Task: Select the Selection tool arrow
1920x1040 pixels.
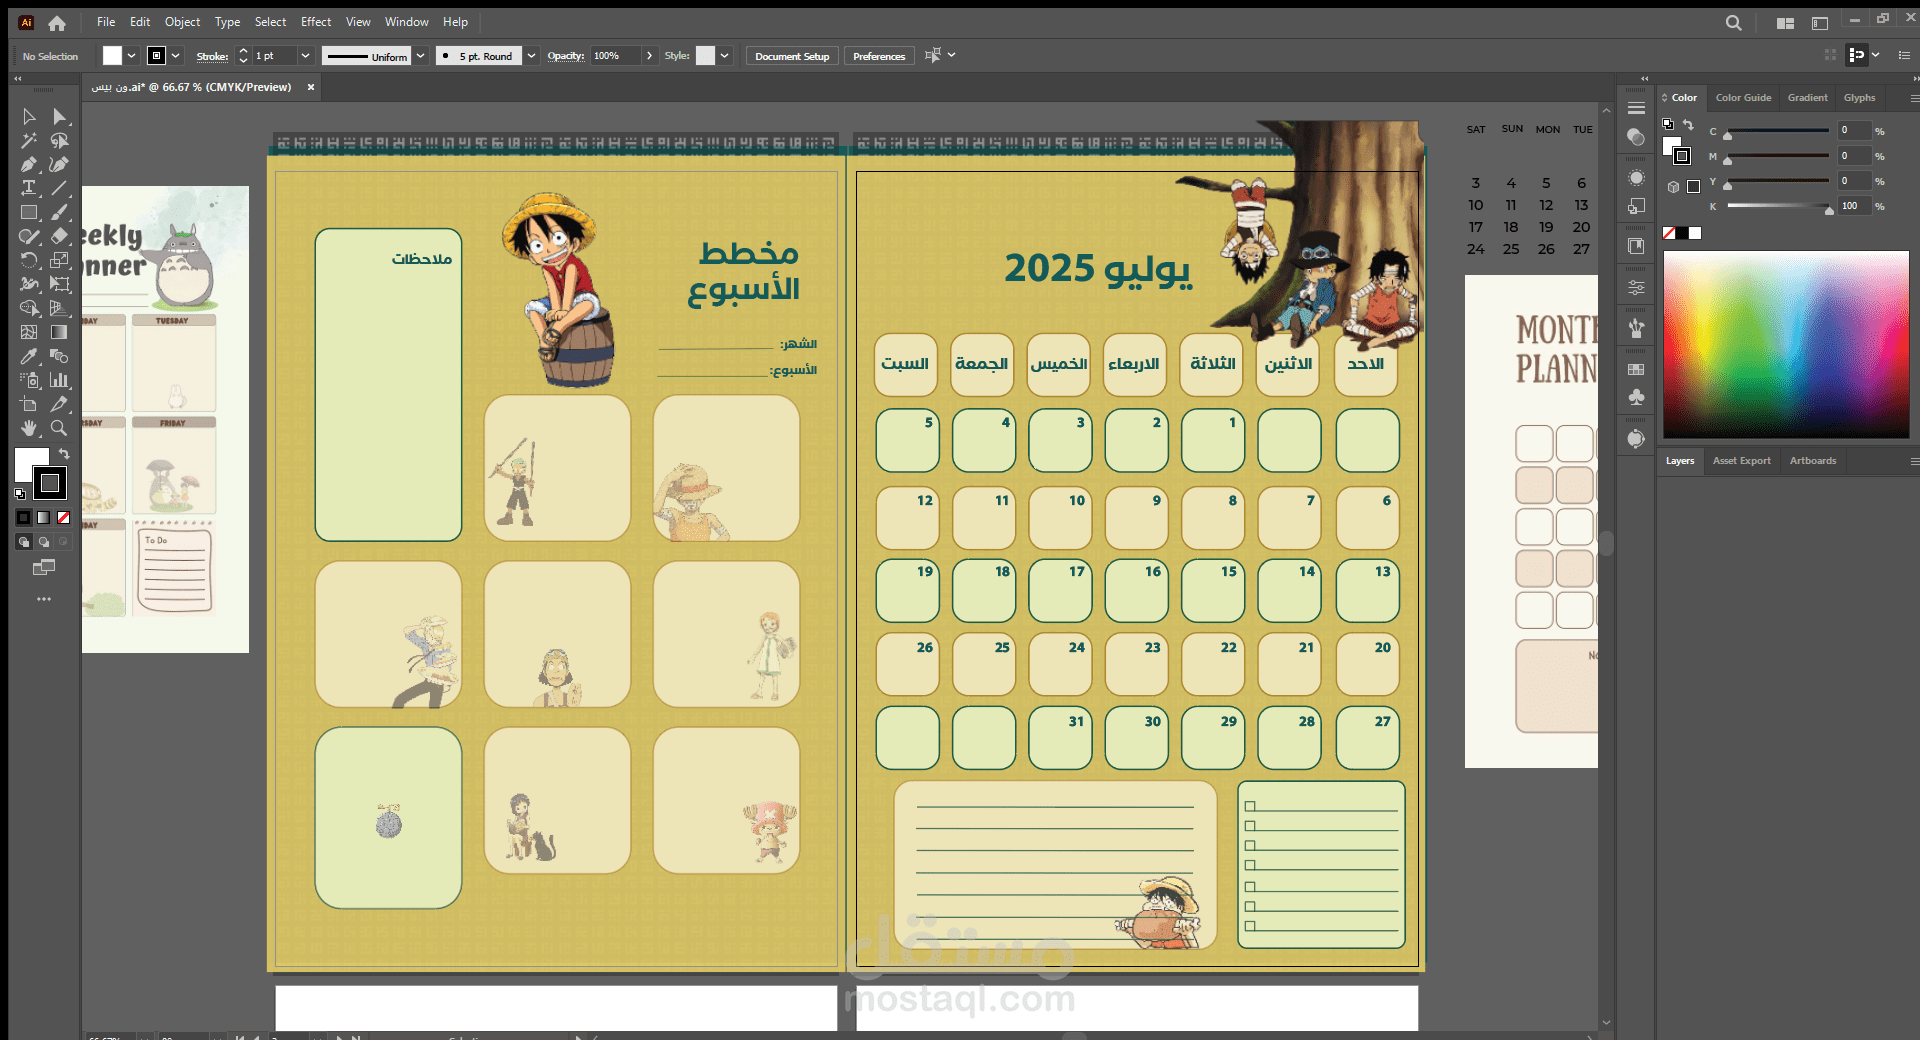Action: 29,117
